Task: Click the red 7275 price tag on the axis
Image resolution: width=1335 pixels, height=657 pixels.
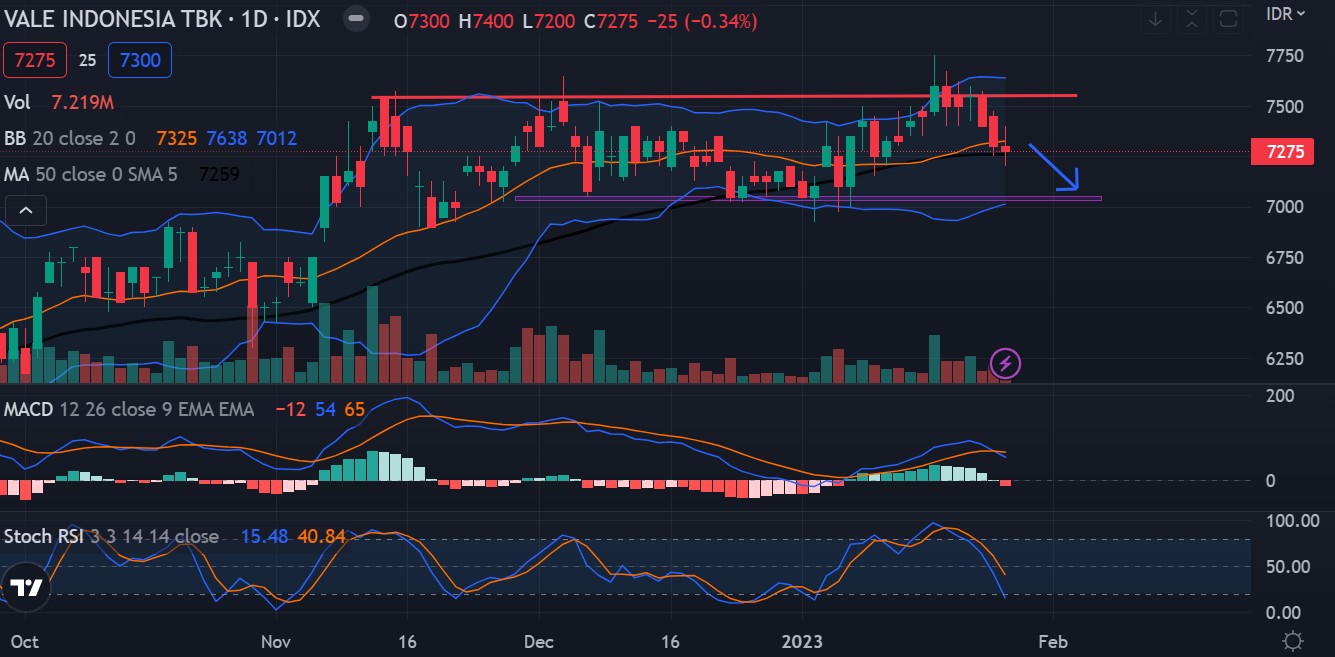Action: click(x=1284, y=152)
